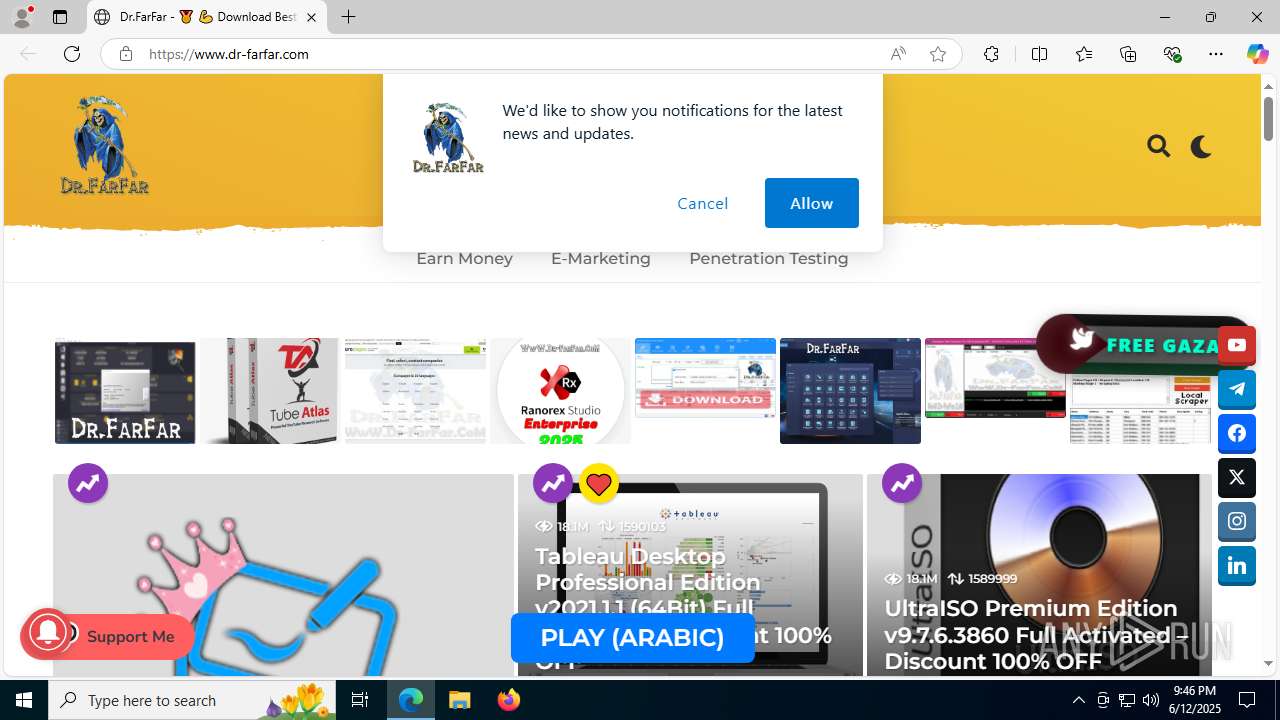Viewport: 1280px width, 720px height.
Task: Open Task View on taskbar
Action: 361,700
